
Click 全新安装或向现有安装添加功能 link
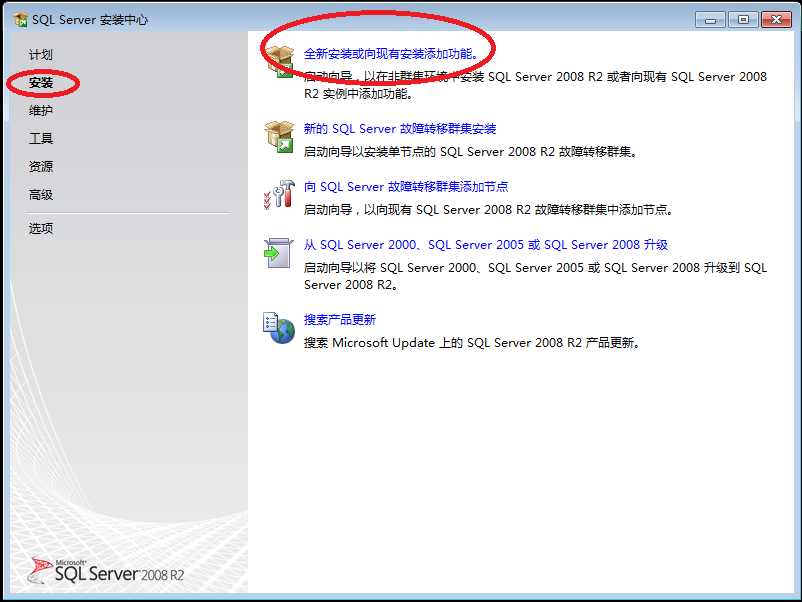click(391, 54)
